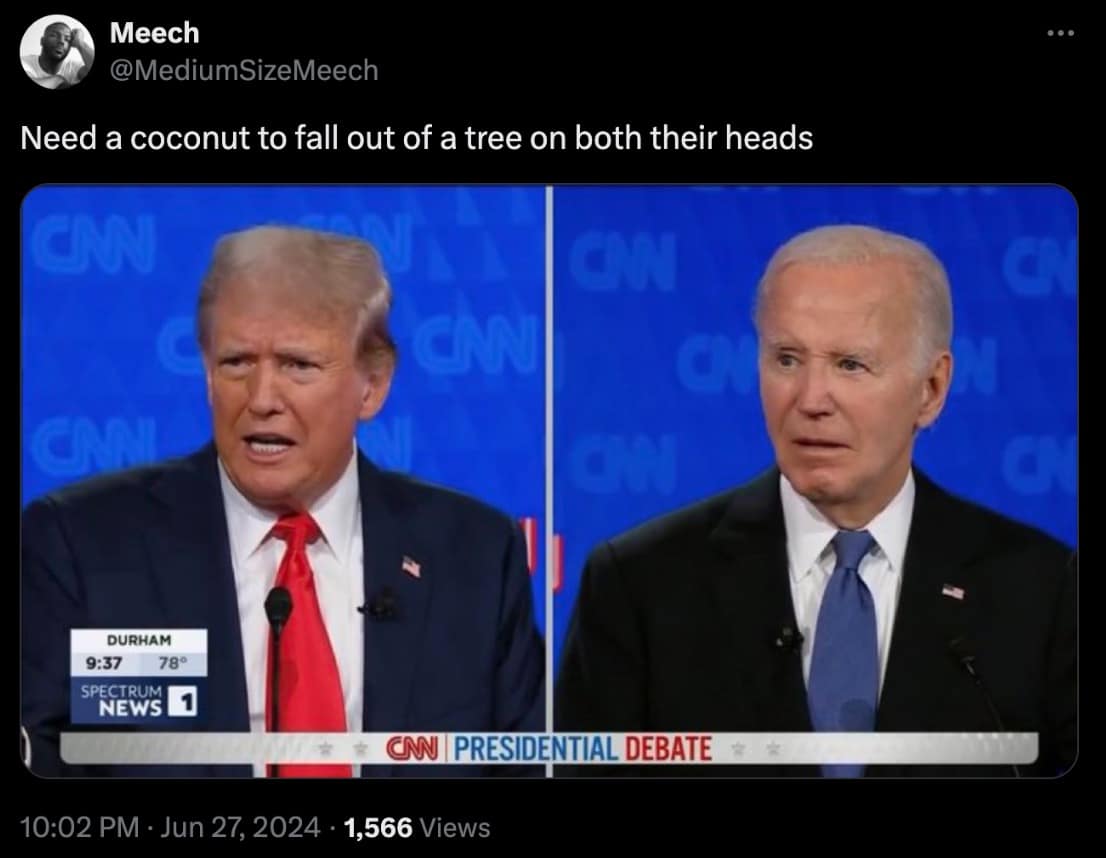Open Meech's profile avatar

[56, 51]
